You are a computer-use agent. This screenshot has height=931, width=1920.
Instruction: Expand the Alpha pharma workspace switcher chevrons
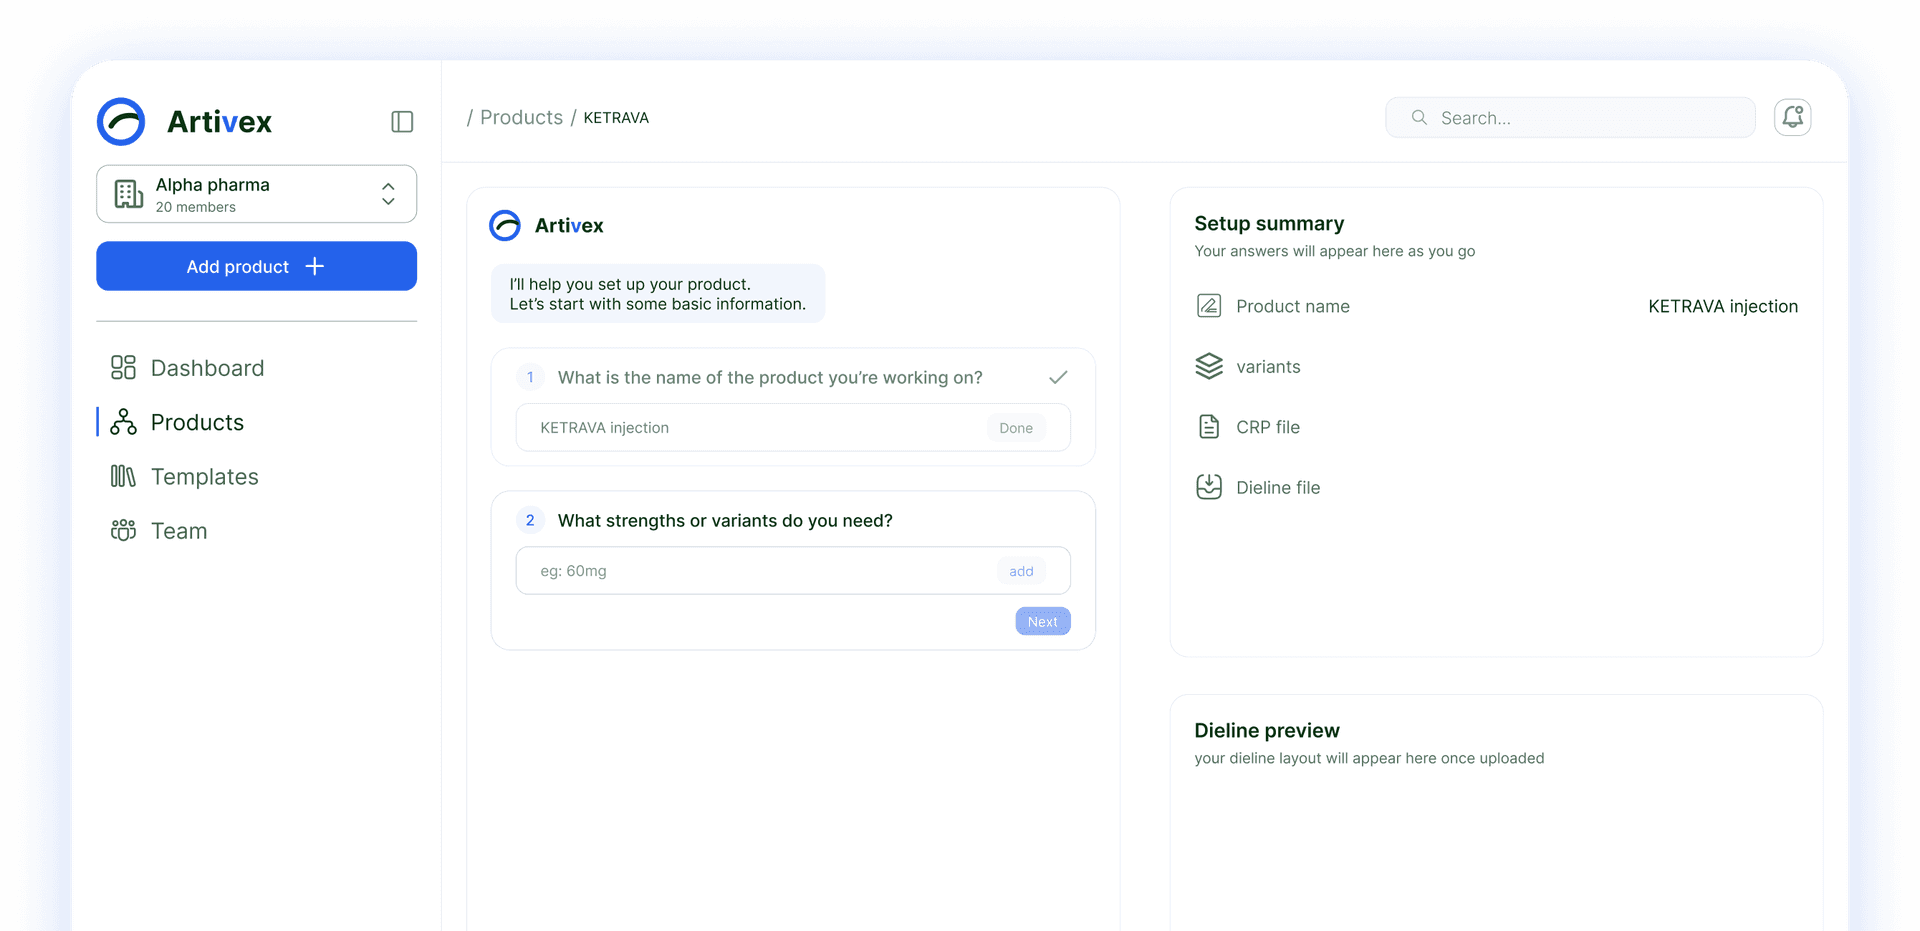point(388,194)
